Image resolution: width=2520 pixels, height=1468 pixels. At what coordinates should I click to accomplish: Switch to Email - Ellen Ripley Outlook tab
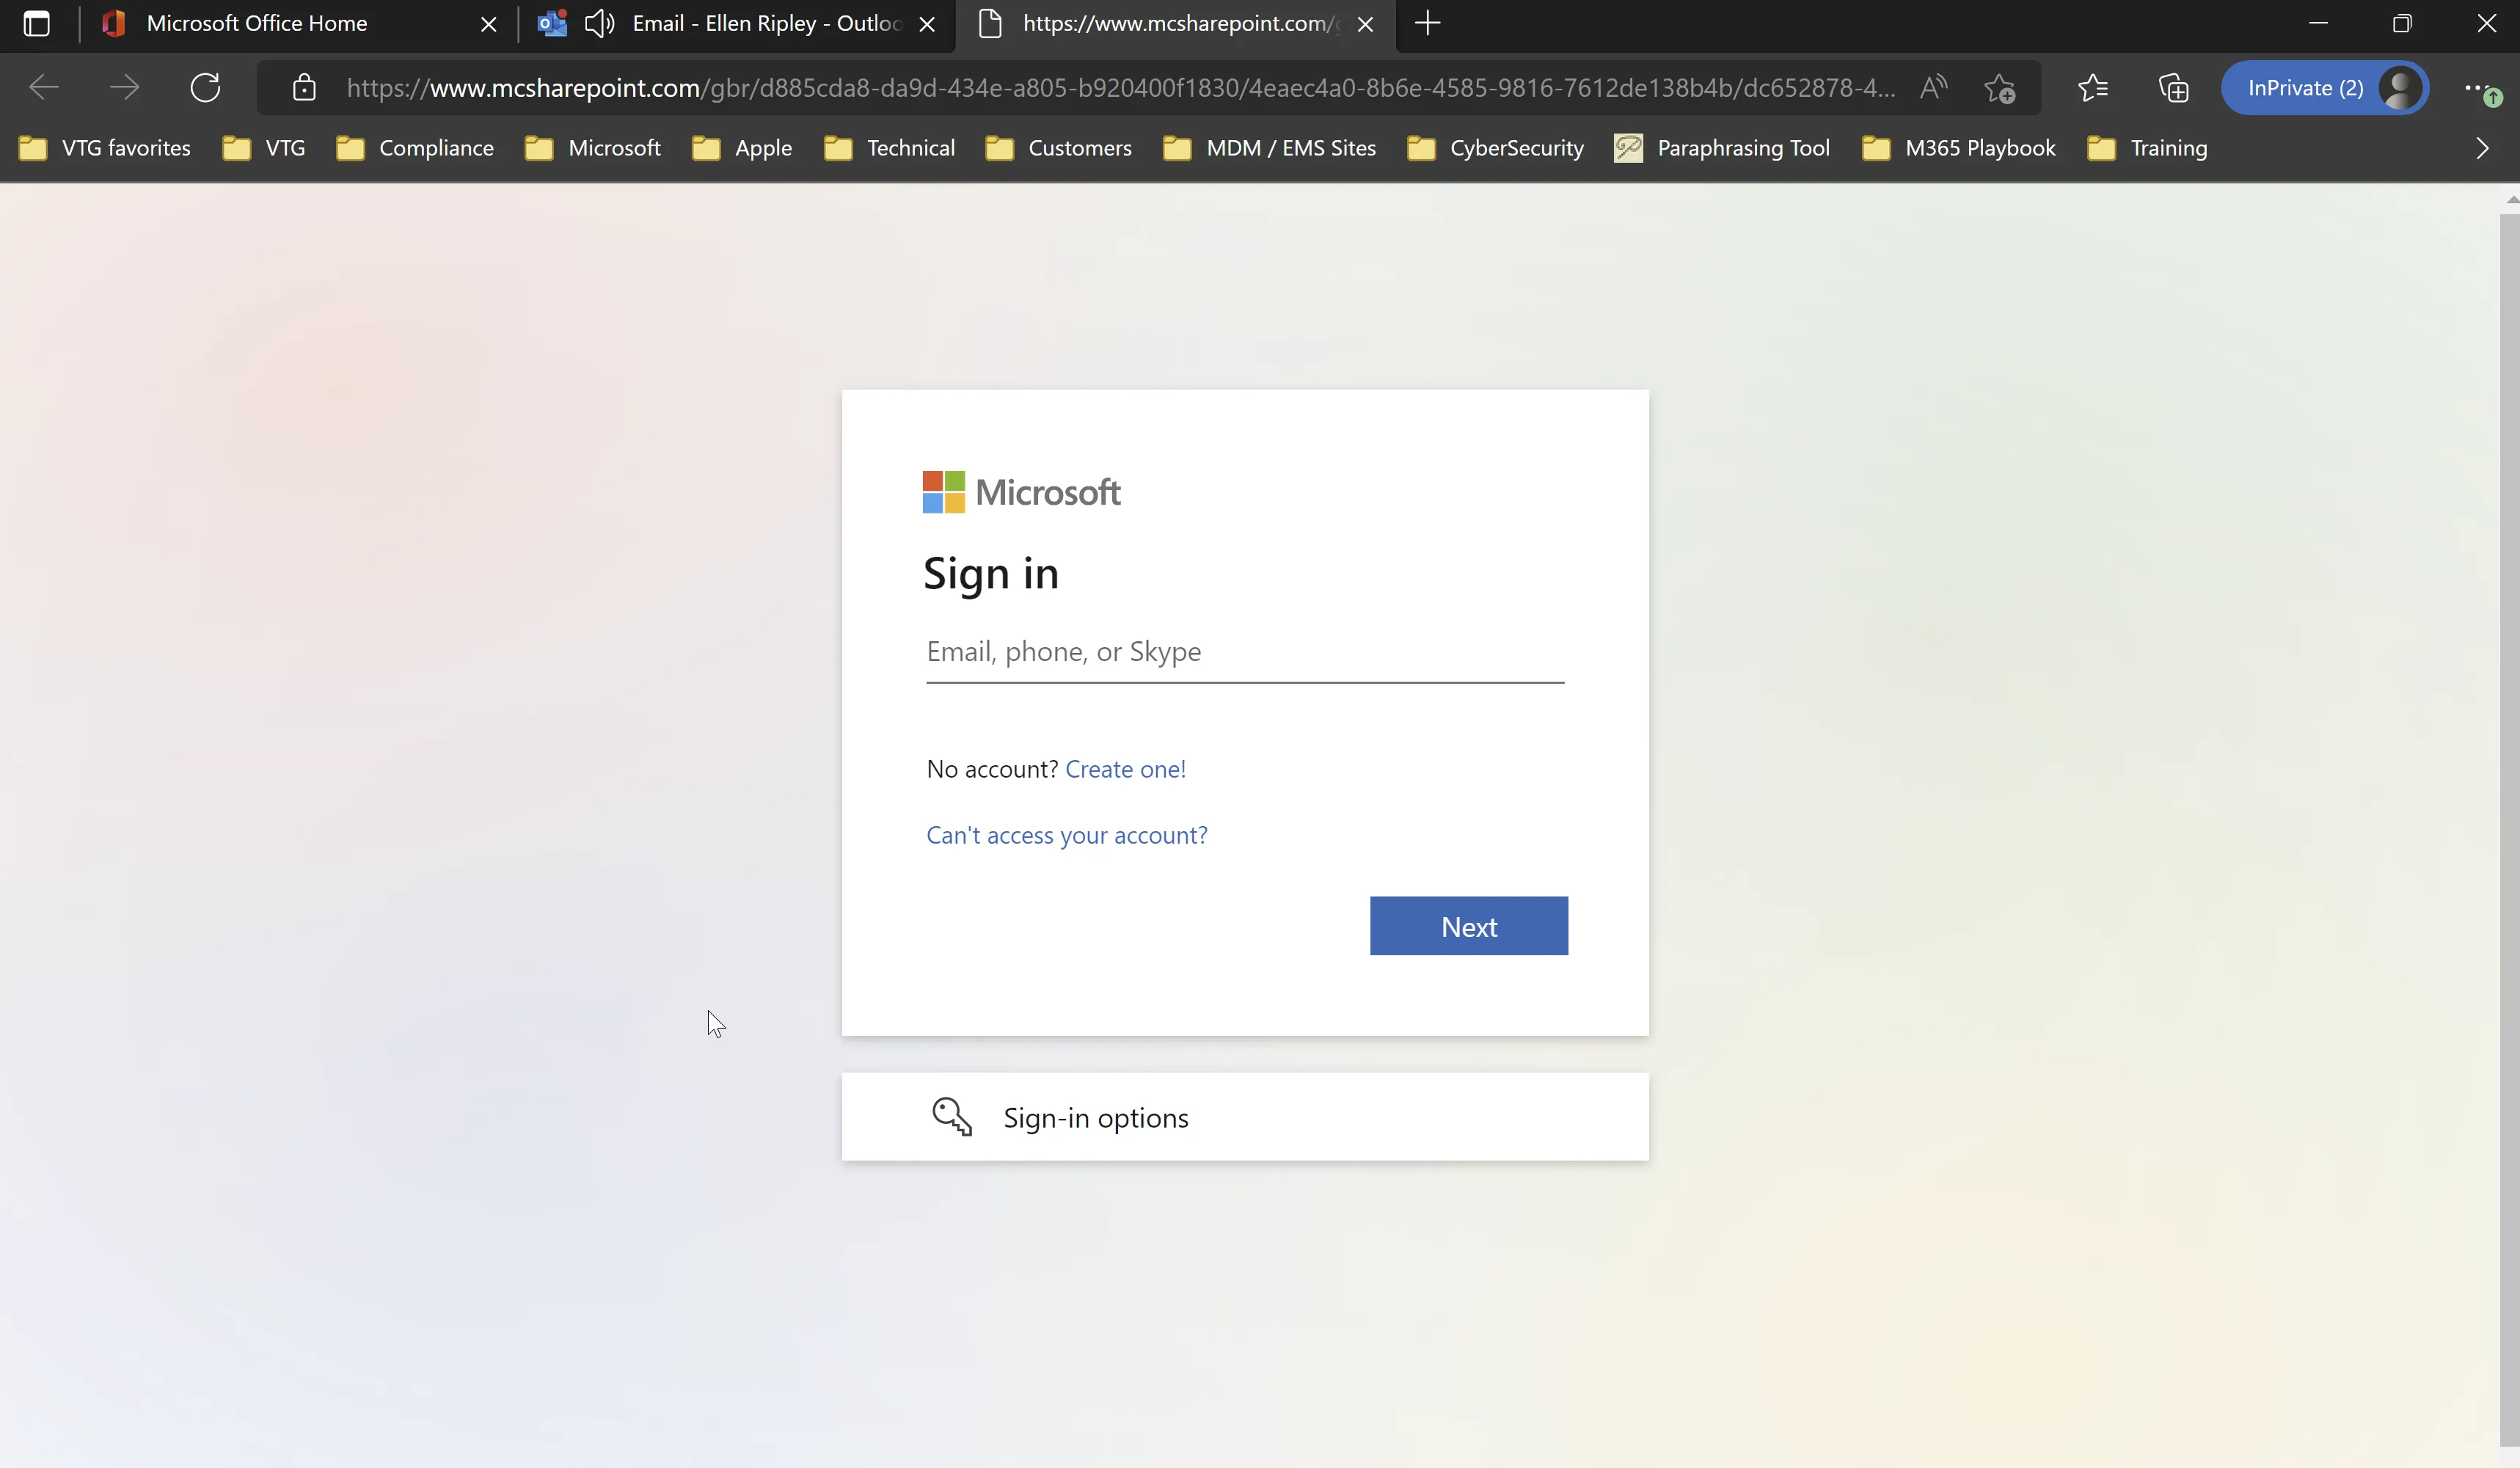[738, 24]
